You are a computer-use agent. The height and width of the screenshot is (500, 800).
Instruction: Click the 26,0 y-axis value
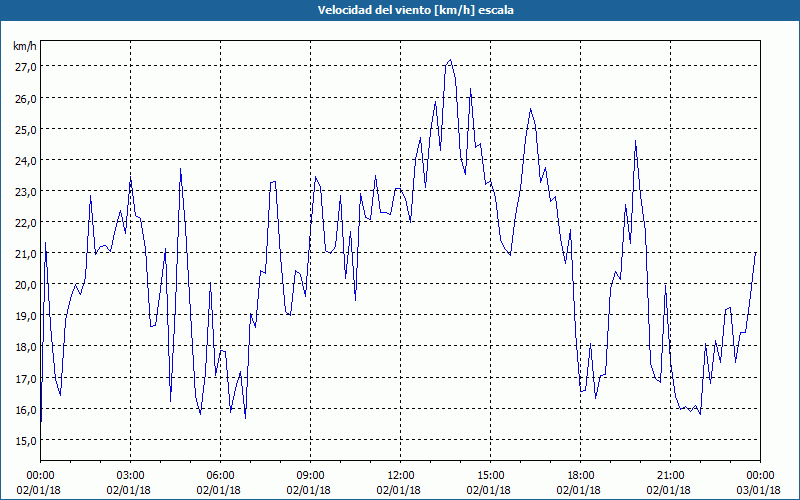point(25,98)
